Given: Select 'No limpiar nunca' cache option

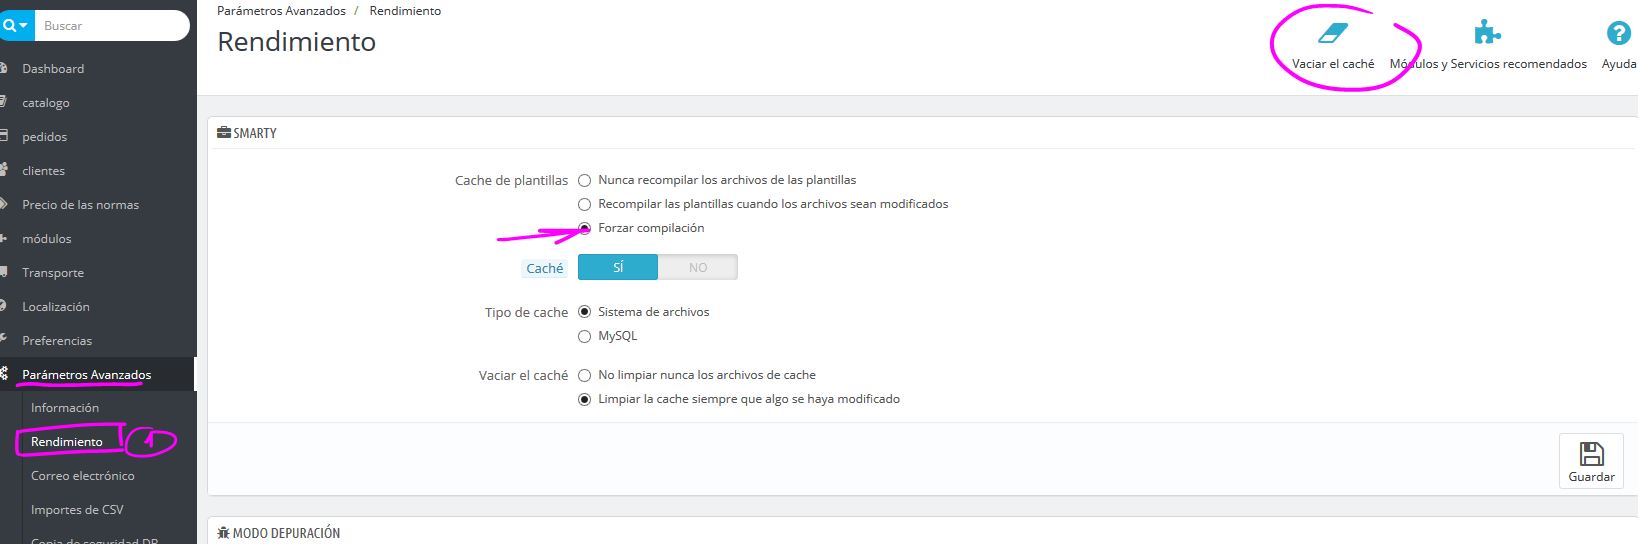Looking at the screenshot, I should click(585, 376).
